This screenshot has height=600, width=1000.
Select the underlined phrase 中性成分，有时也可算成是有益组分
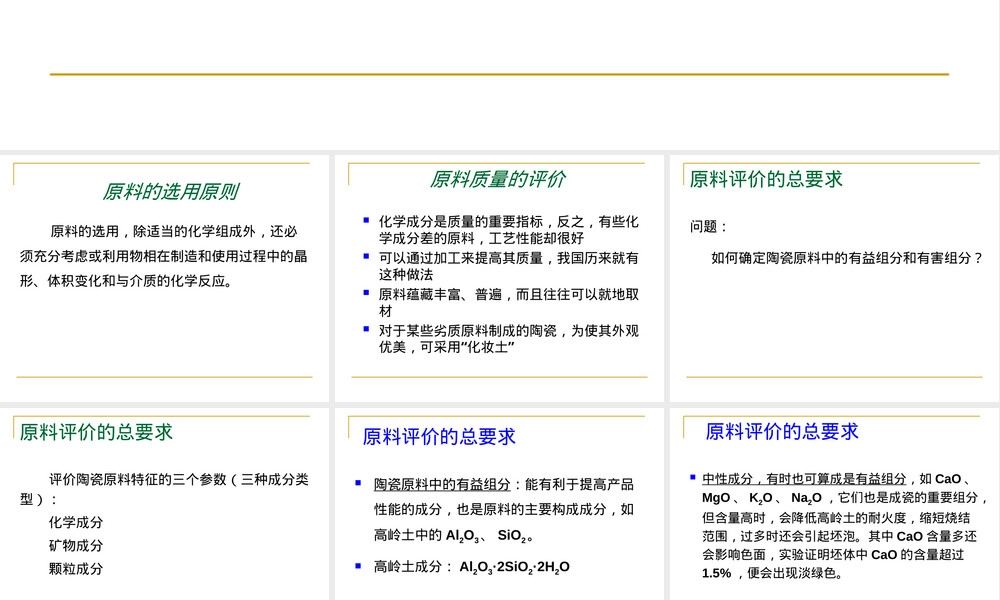pyautogui.click(x=804, y=479)
